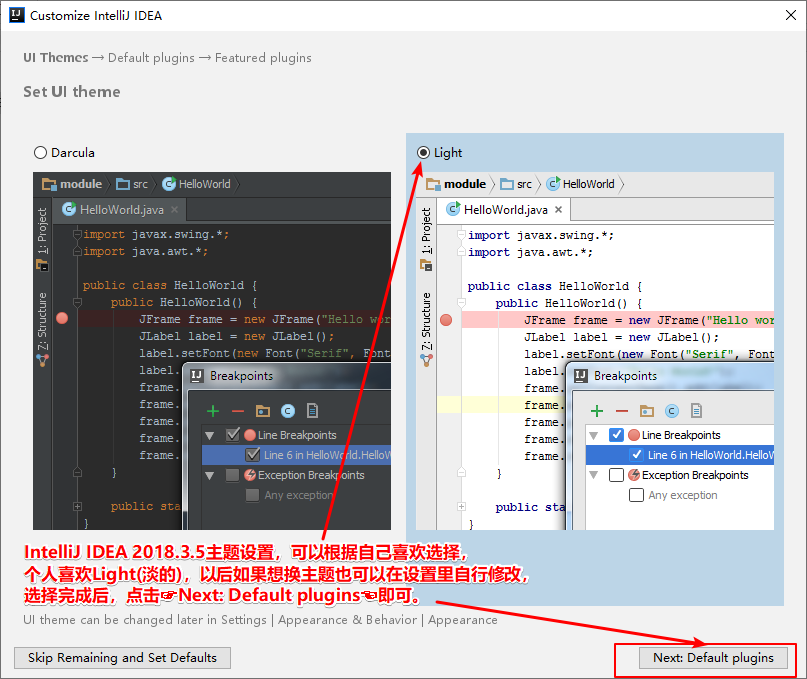Collapse the Exception Breakpoints tree node
Image resolution: width=807 pixels, height=679 pixels.
(594, 475)
